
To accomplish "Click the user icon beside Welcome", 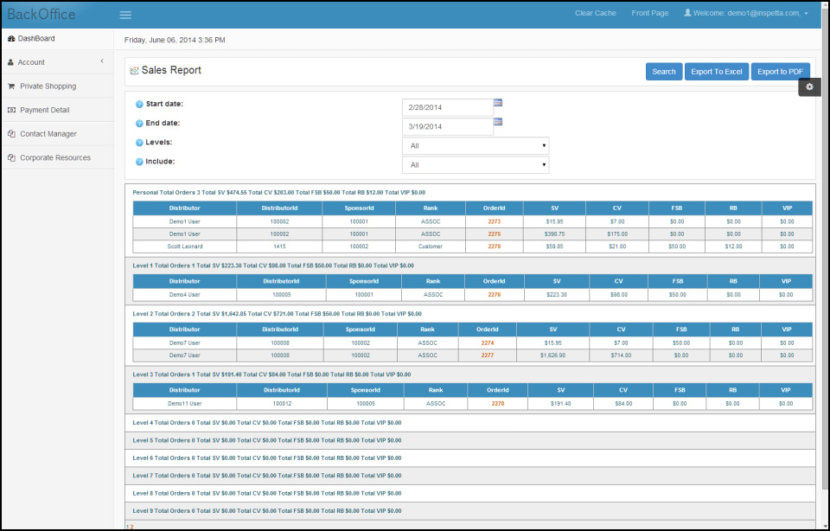I will [x=687, y=13].
